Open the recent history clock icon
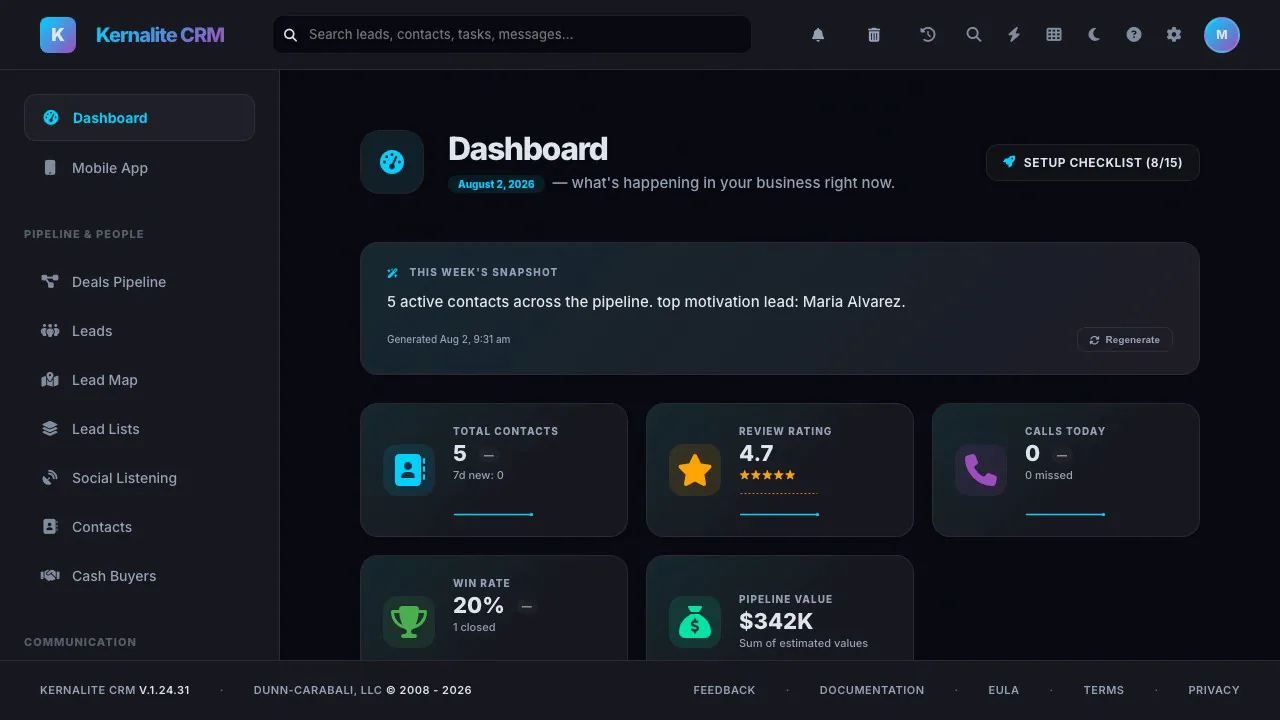Viewport: 1280px width, 720px height. coord(928,35)
